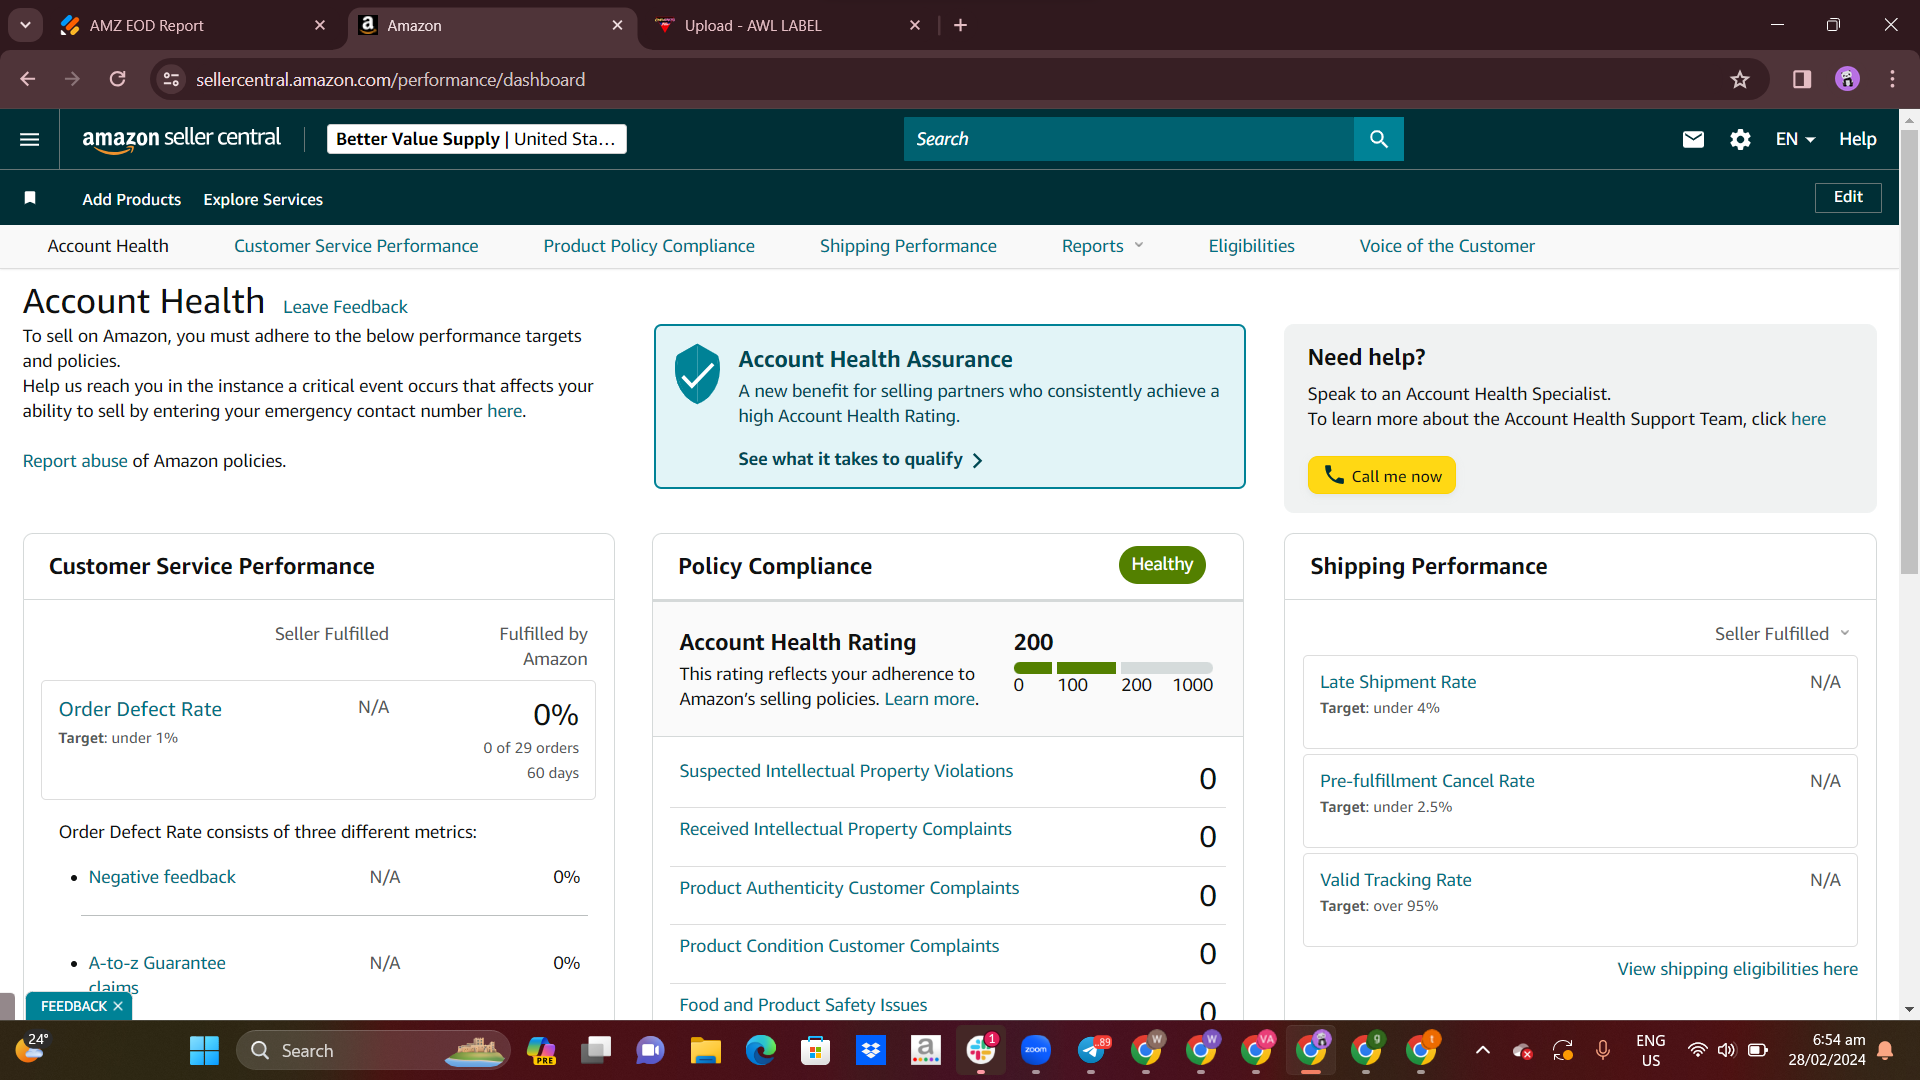The height and width of the screenshot is (1080, 1920).
Task: Open the Help link in the header
Action: click(x=1857, y=139)
